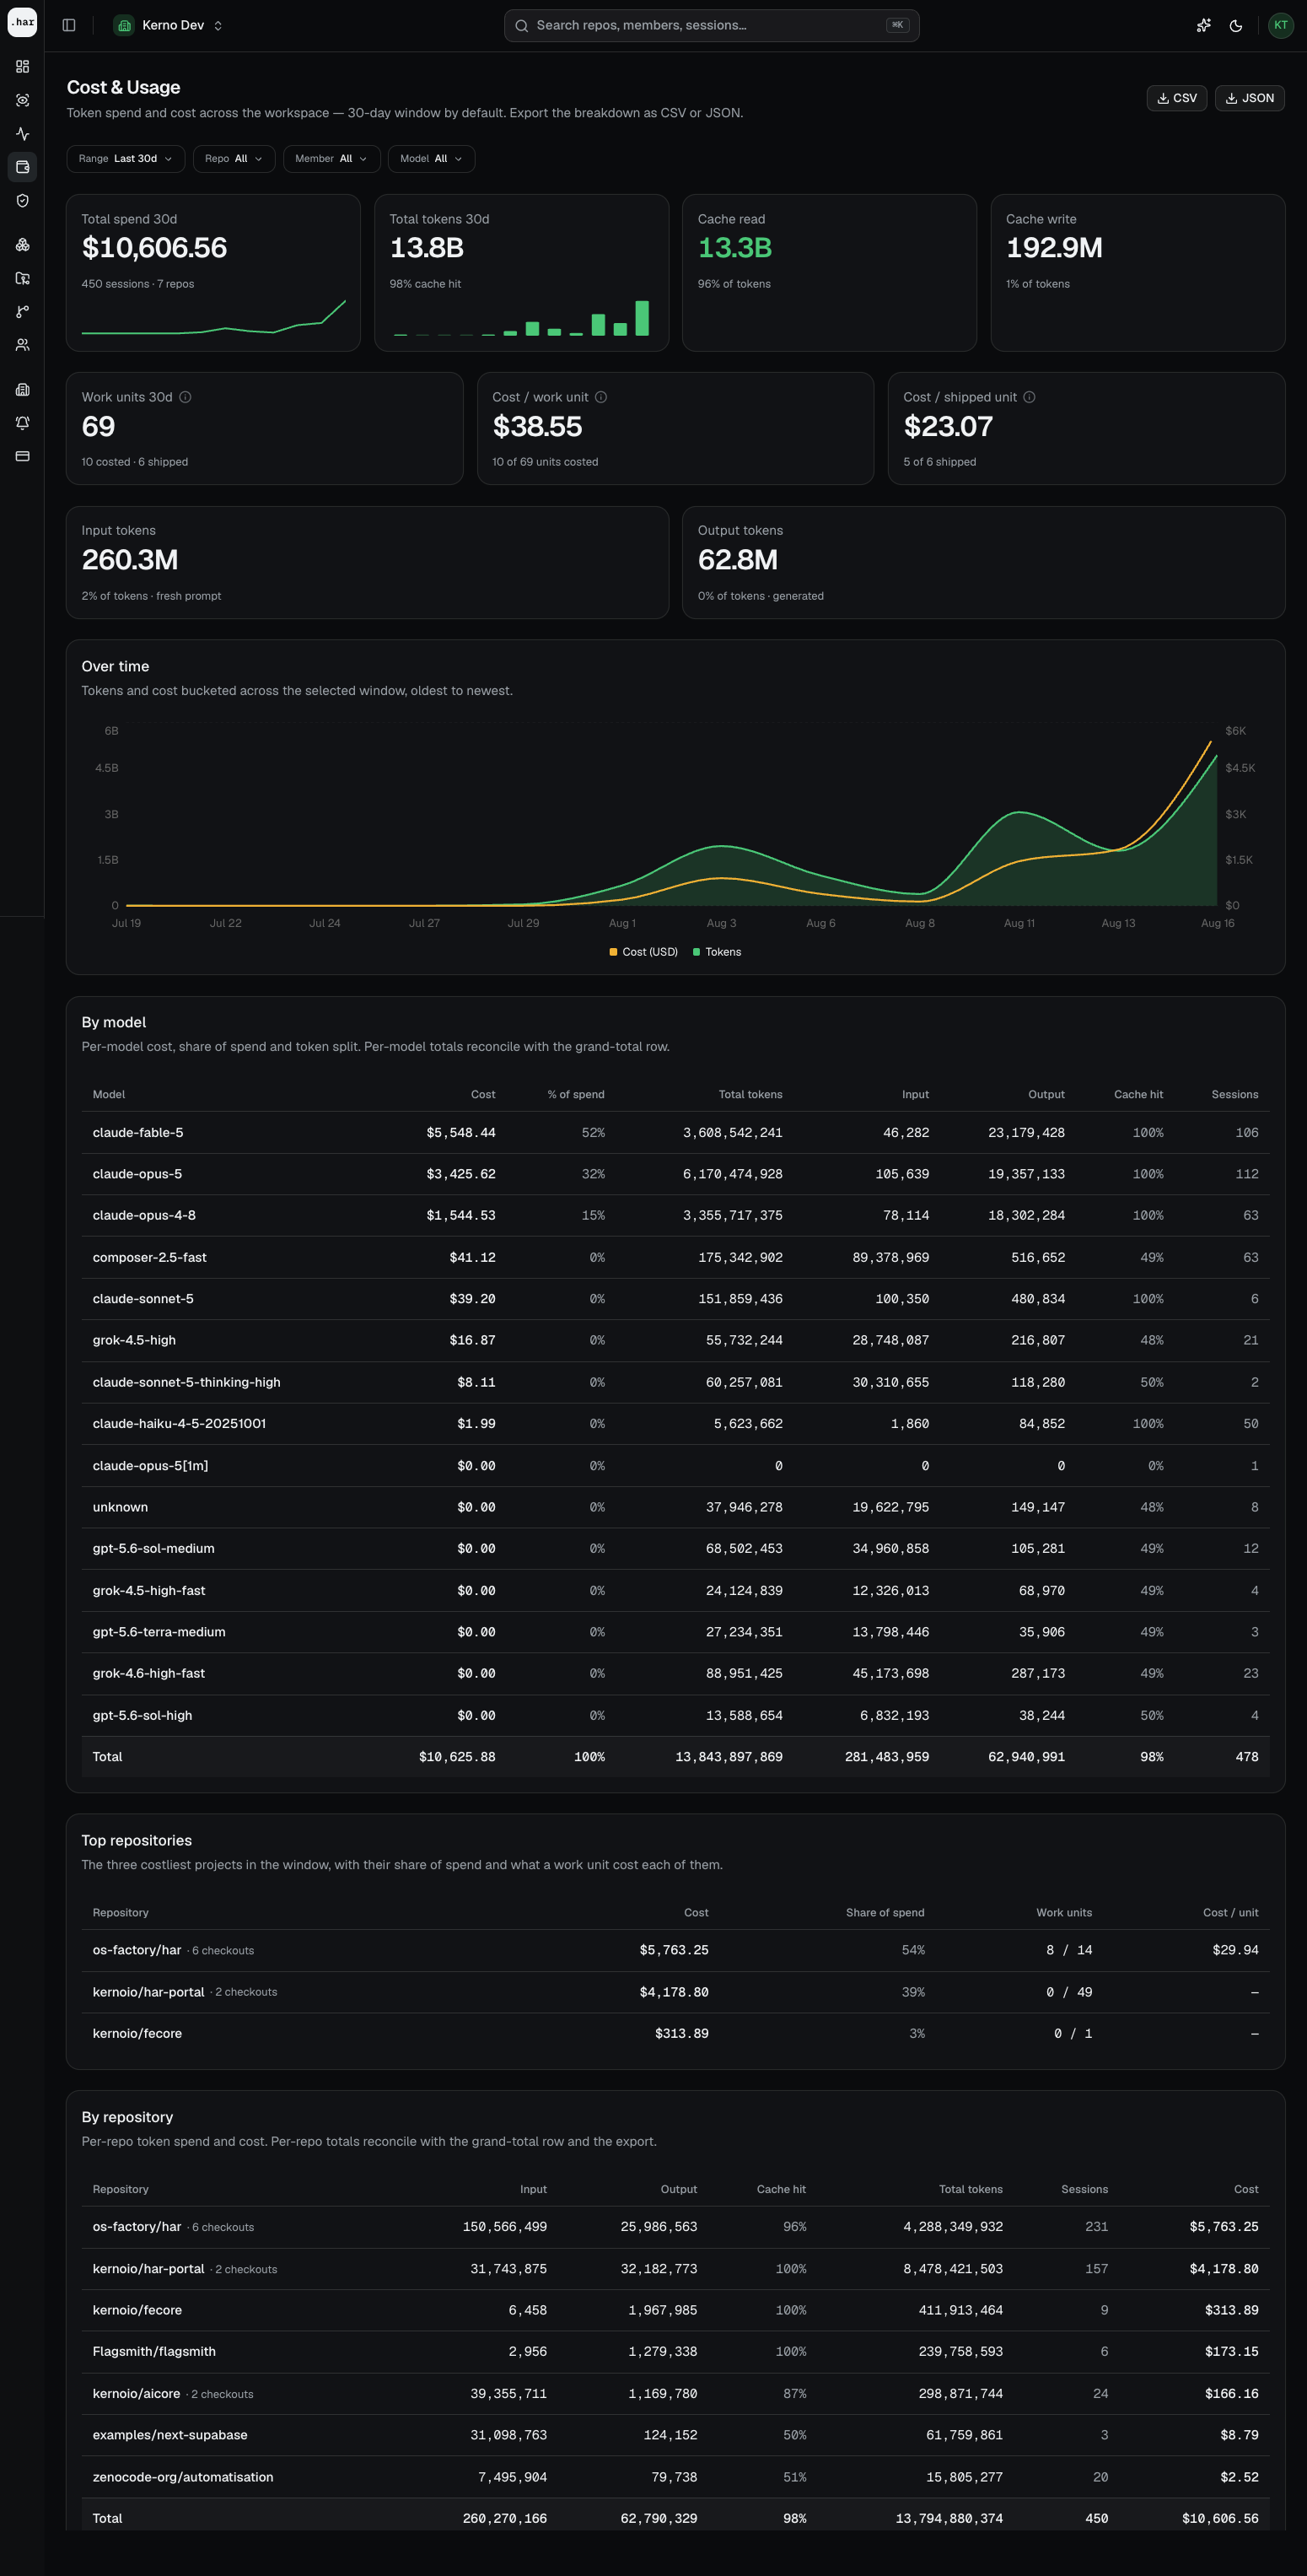Click the examples/next-supabase repository row
This screenshot has width=1307, height=2576.
click(675, 2435)
